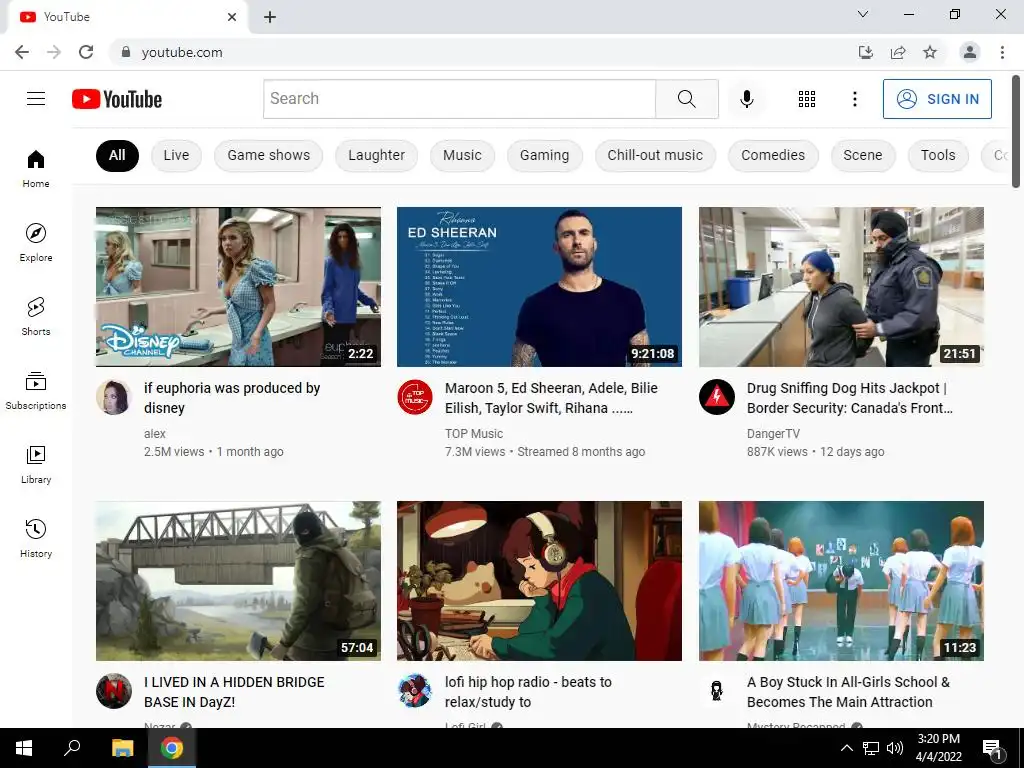1024x768 pixels.
Task: Click the install app icon in address bar
Action: pos(865,52)
